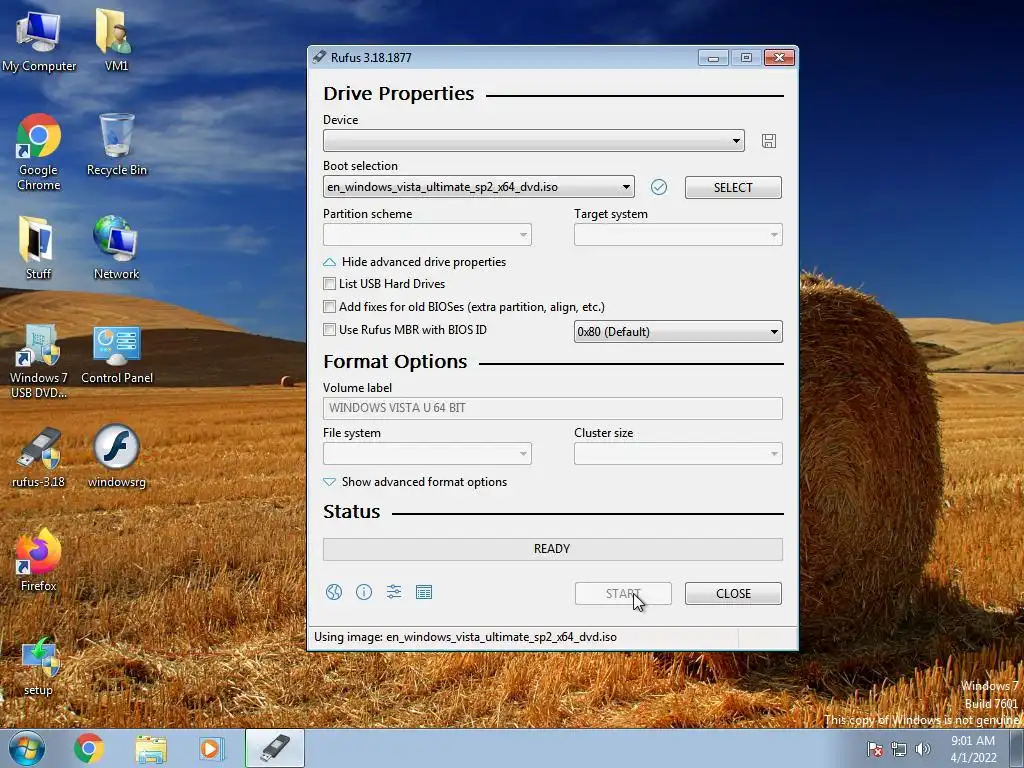The image size is (1024, 768).
Task: Click the SELECT button
Action: click(733, 187)
